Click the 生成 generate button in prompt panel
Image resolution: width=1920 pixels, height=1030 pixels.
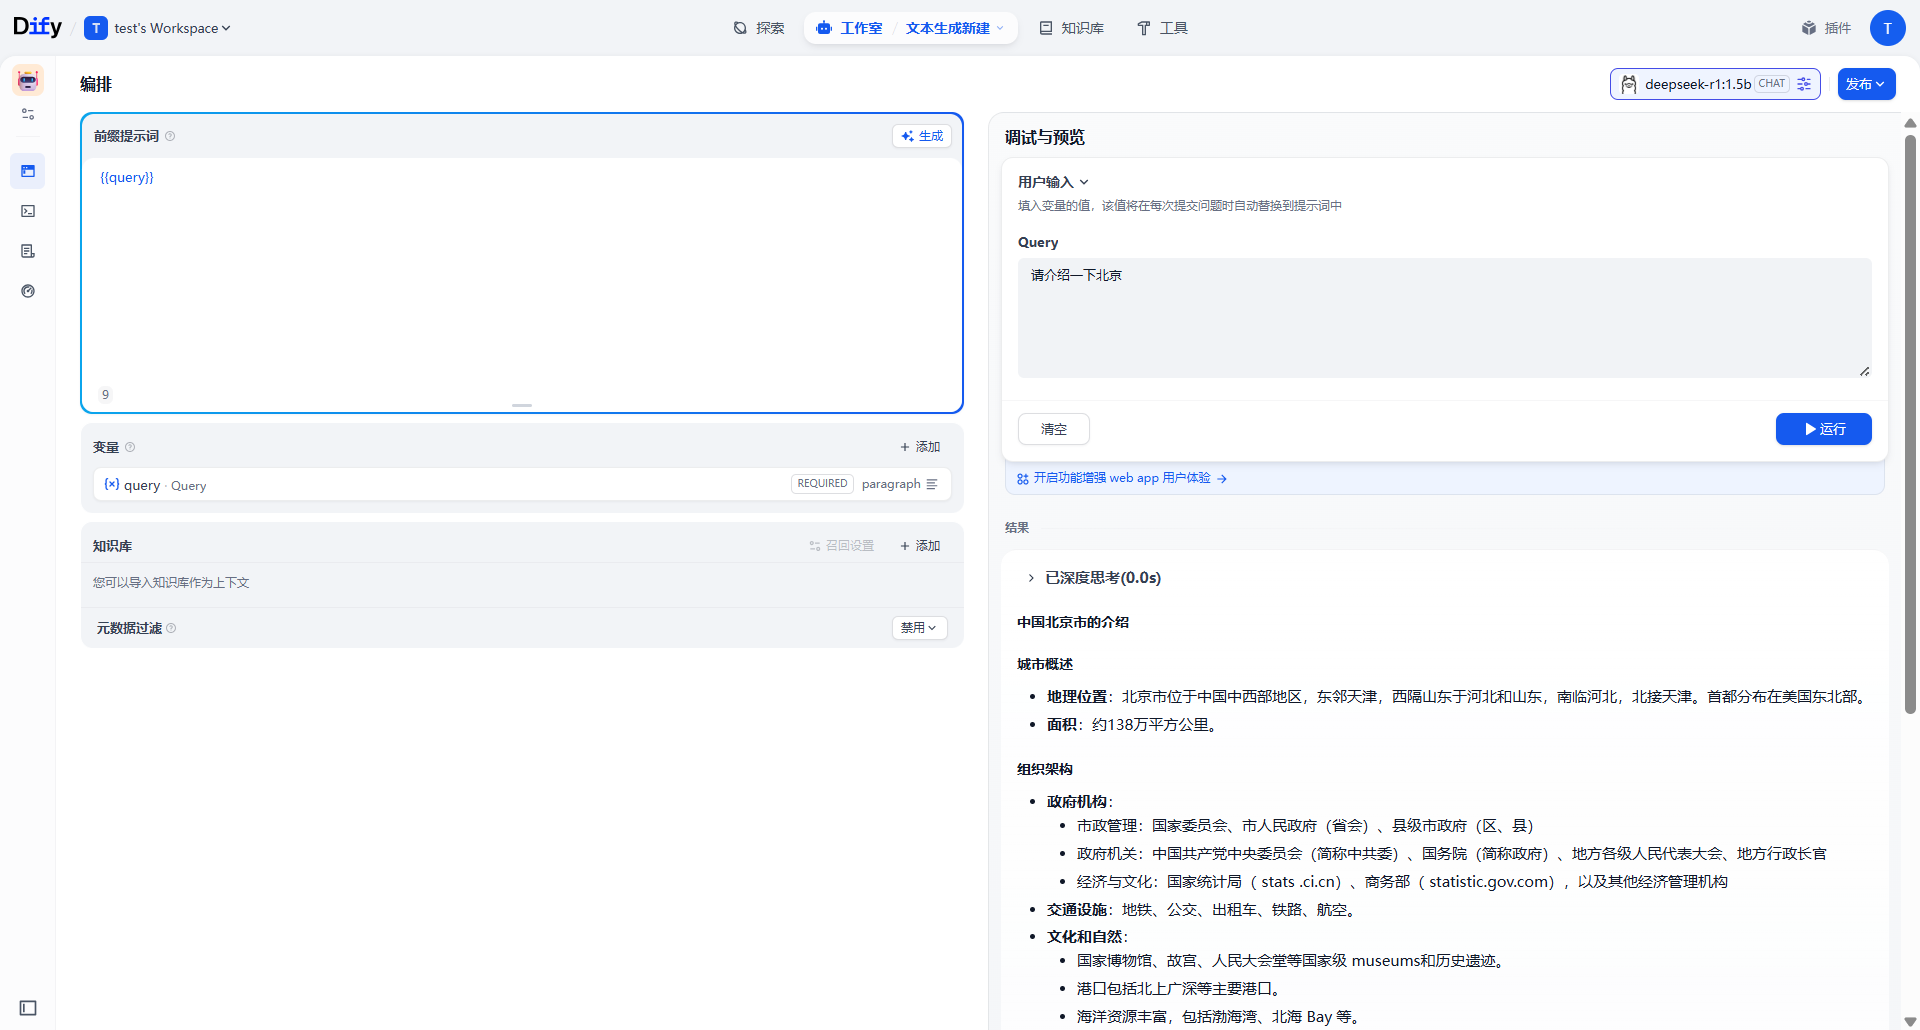click(921, 136)
